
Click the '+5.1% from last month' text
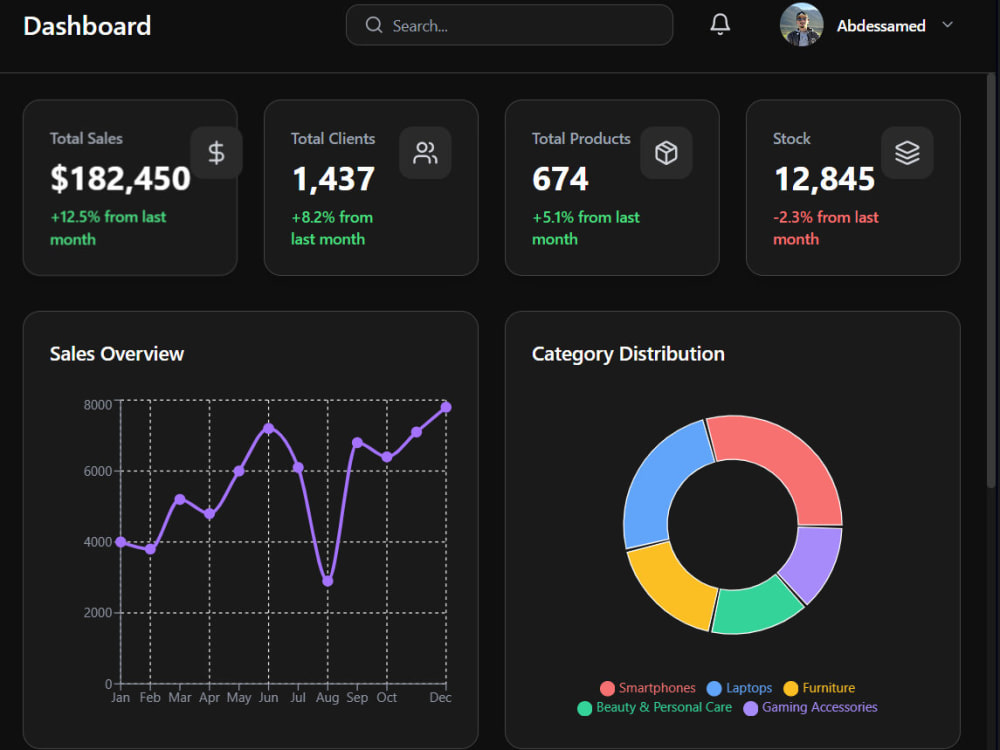pyautogui.click(x=585, y=228)
